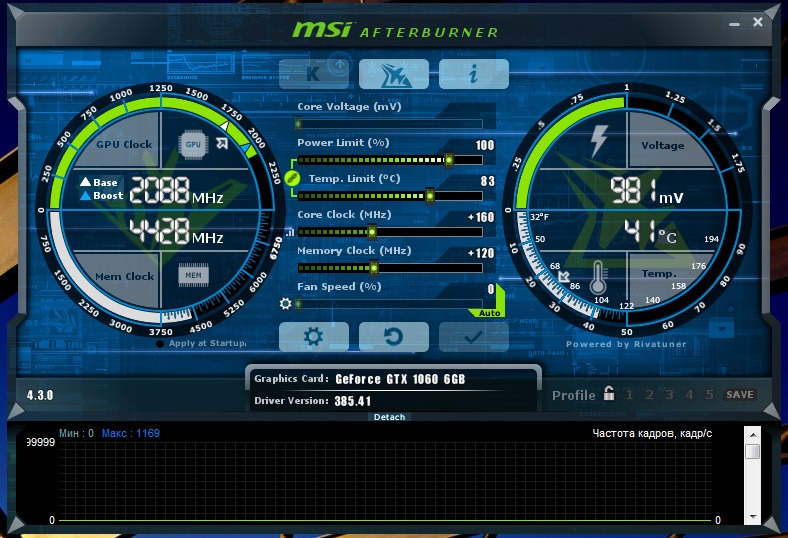Image resolution: width=788 pixels, height=538 pixels.
Task: Click the monitor scrollbar thumb
Action: click(x=752, y=451)
